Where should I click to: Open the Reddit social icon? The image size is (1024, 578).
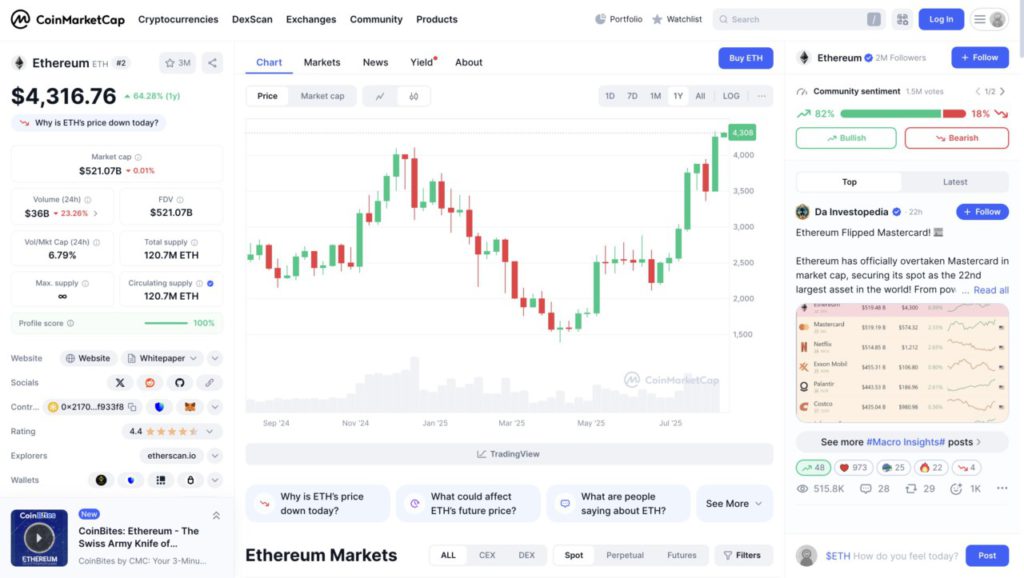[x=150, y=383]
